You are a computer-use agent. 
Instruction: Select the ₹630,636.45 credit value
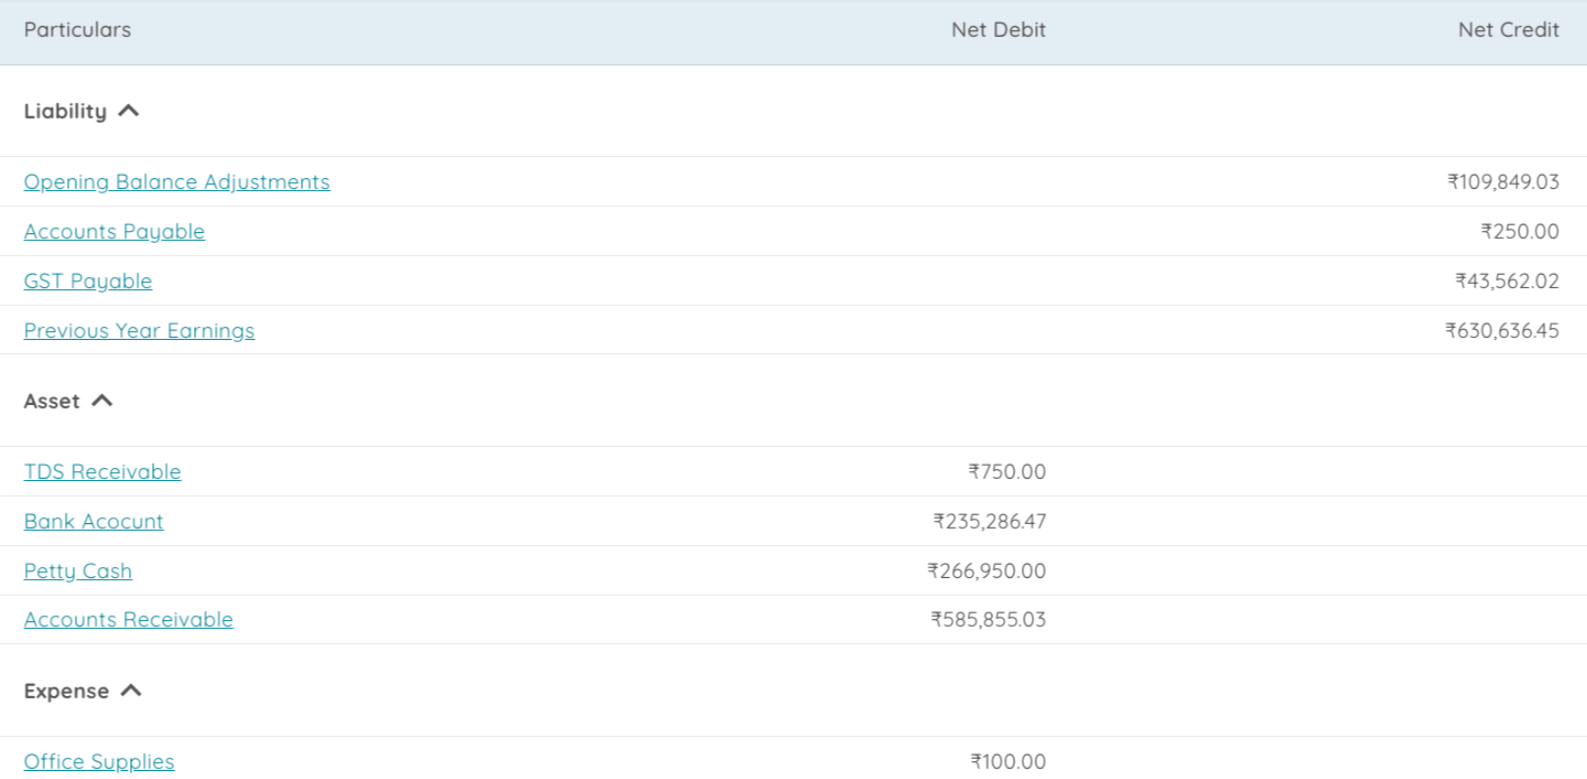pyautogui.click(x=1501, y=331)
